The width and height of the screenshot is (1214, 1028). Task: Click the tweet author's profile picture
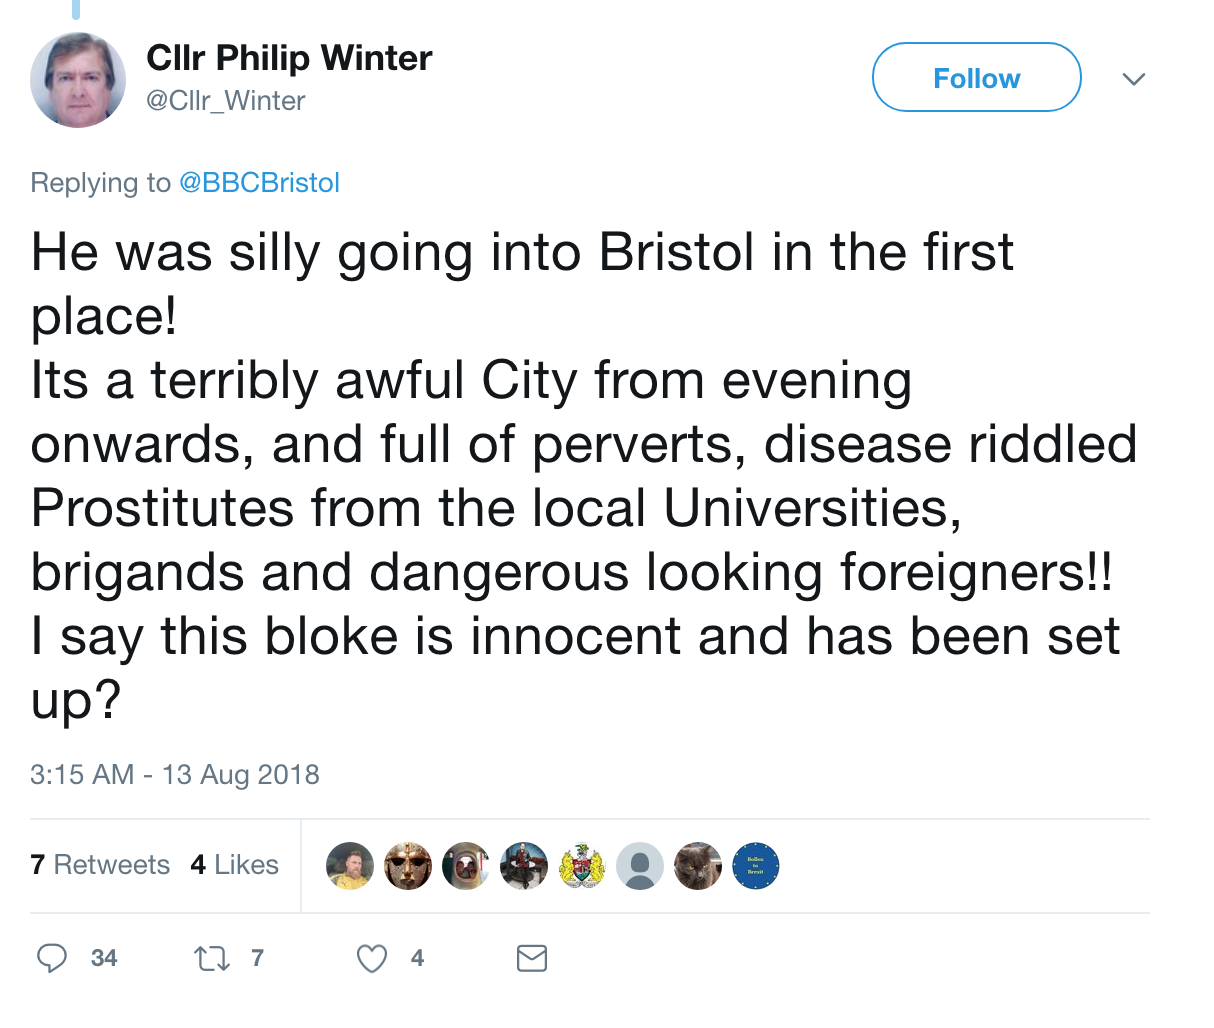(78, 80)
